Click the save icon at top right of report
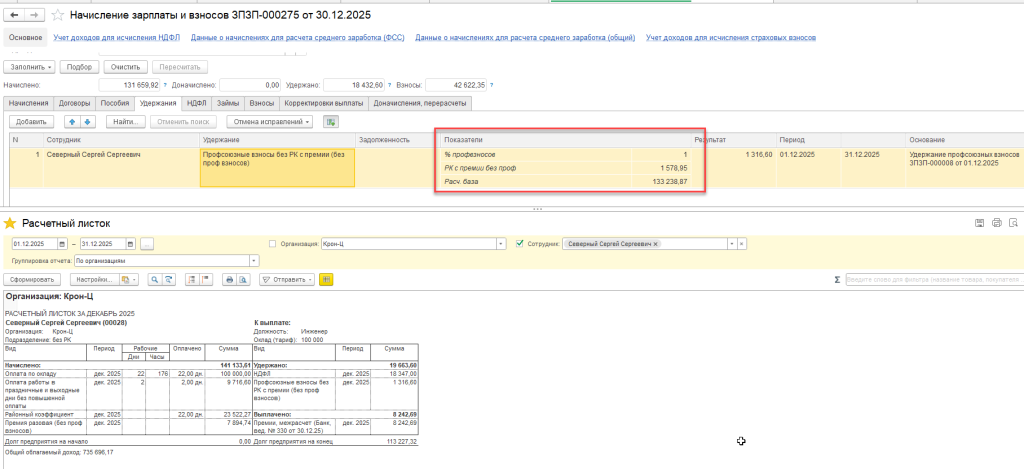1024x469 pixels. coord(979,223)
